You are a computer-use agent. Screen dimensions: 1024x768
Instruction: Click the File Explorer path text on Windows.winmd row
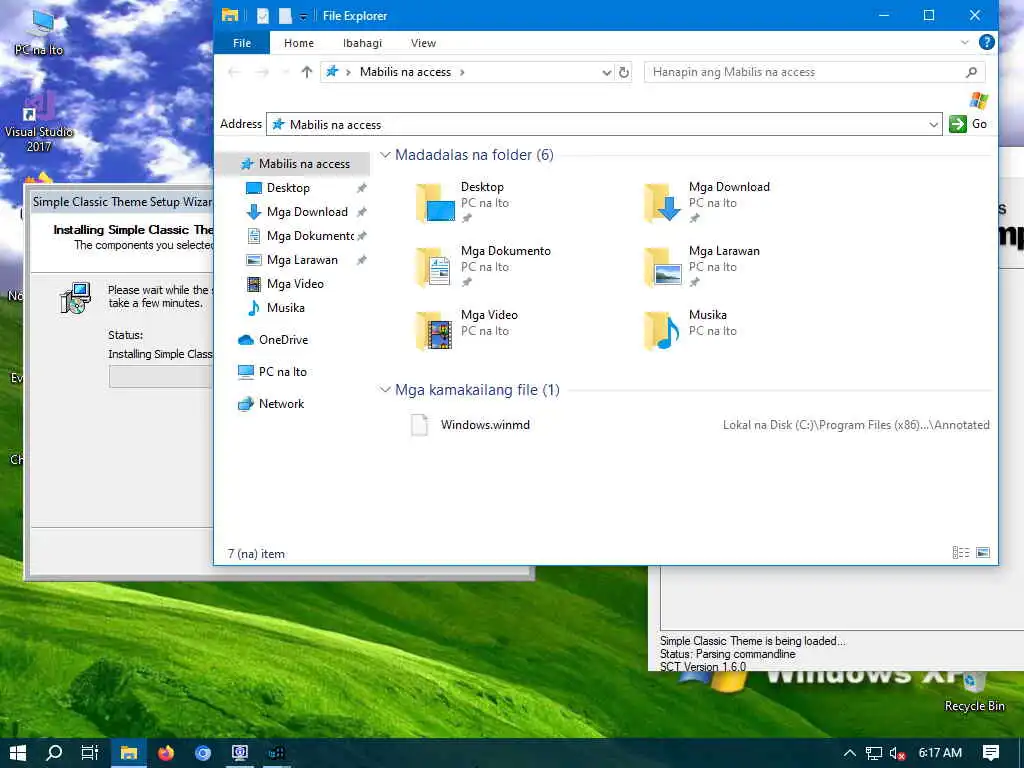[856, 424]
